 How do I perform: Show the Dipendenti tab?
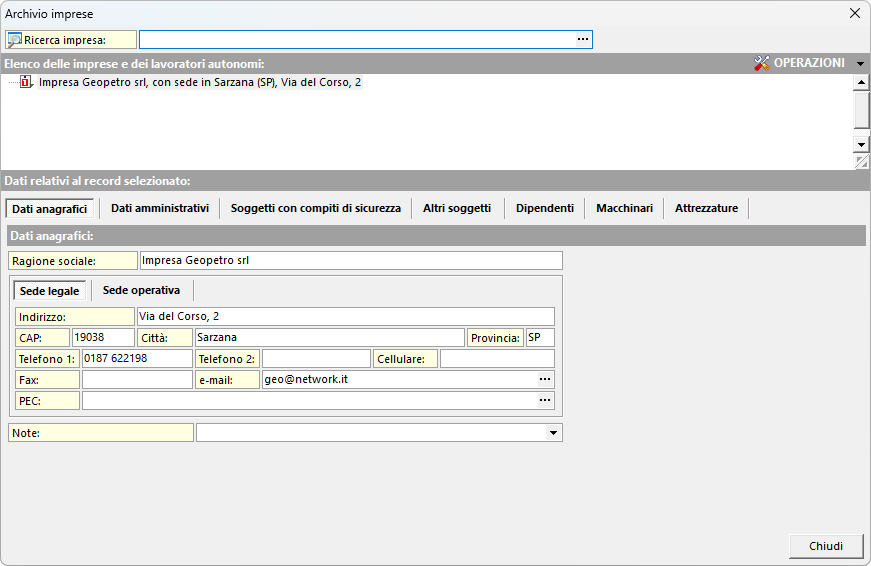point(545,208)
